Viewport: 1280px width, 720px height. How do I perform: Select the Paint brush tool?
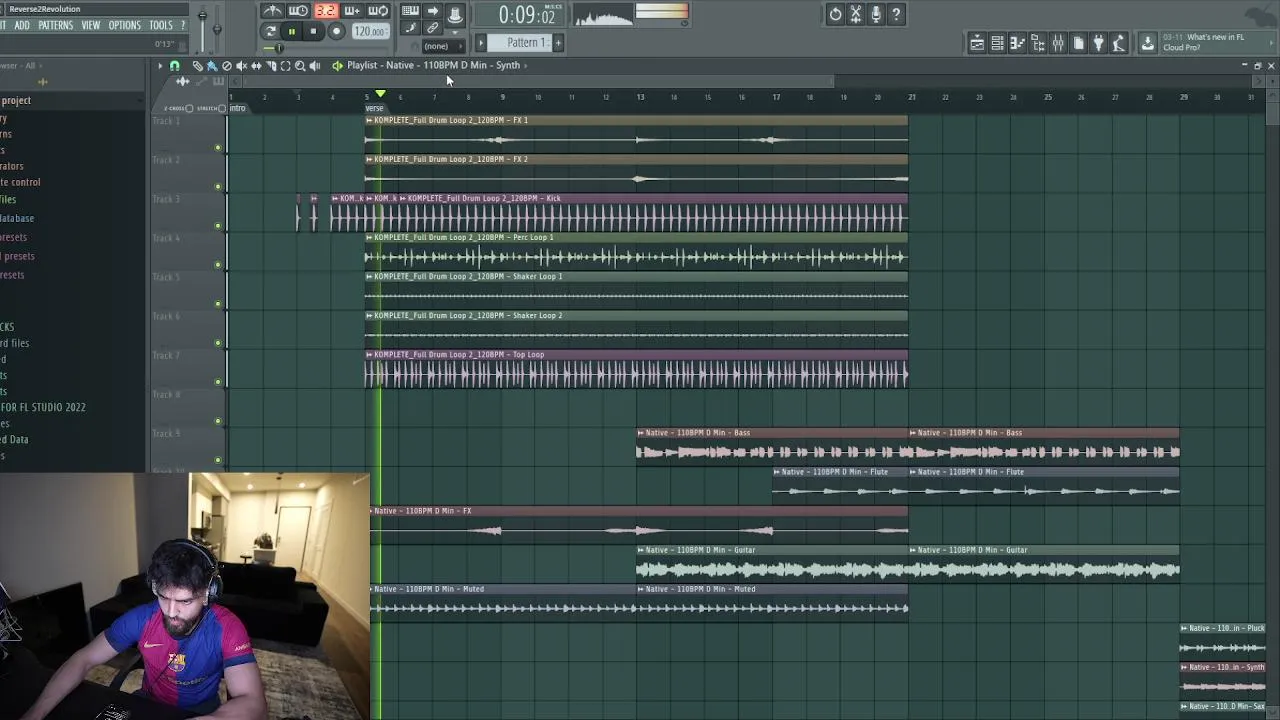pyautogui.click(x=212, y=65)
